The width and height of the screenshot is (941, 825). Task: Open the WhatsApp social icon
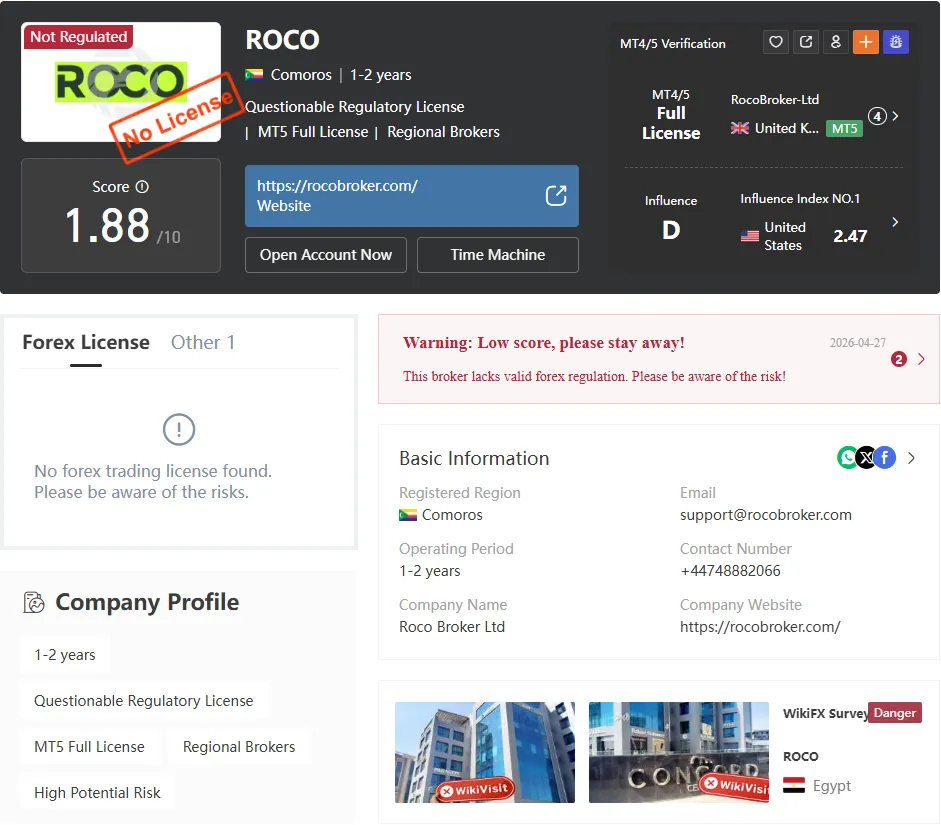tap(847, 458)
